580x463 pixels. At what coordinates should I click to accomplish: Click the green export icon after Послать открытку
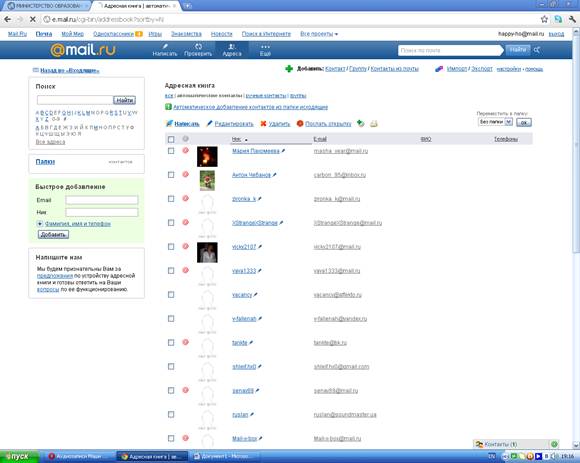[x=361, y=124]
